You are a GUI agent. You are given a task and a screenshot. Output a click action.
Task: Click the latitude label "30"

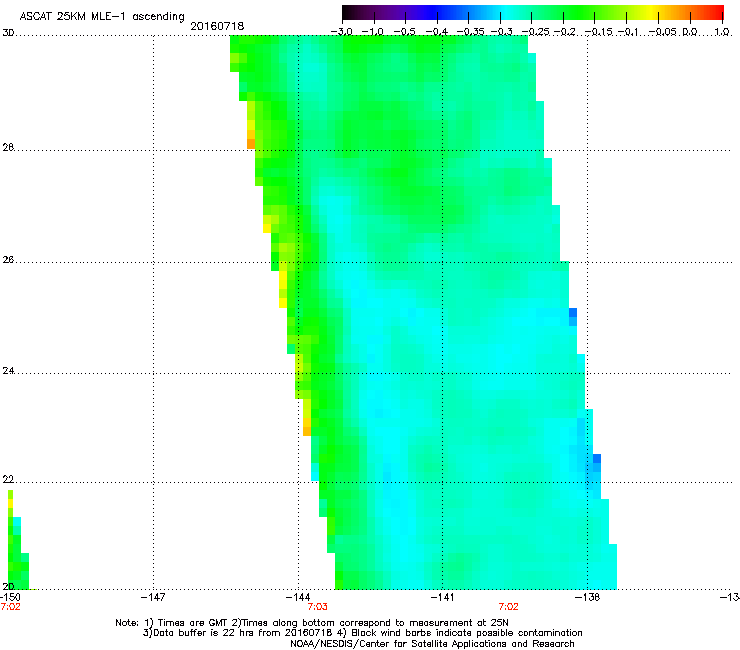click(8, 33)
